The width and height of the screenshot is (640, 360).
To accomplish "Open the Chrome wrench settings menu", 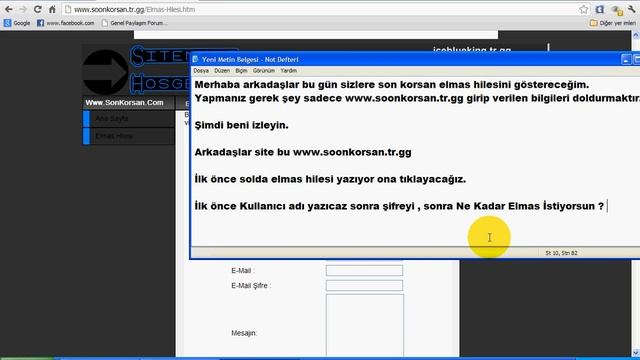I will coord(631,9).
